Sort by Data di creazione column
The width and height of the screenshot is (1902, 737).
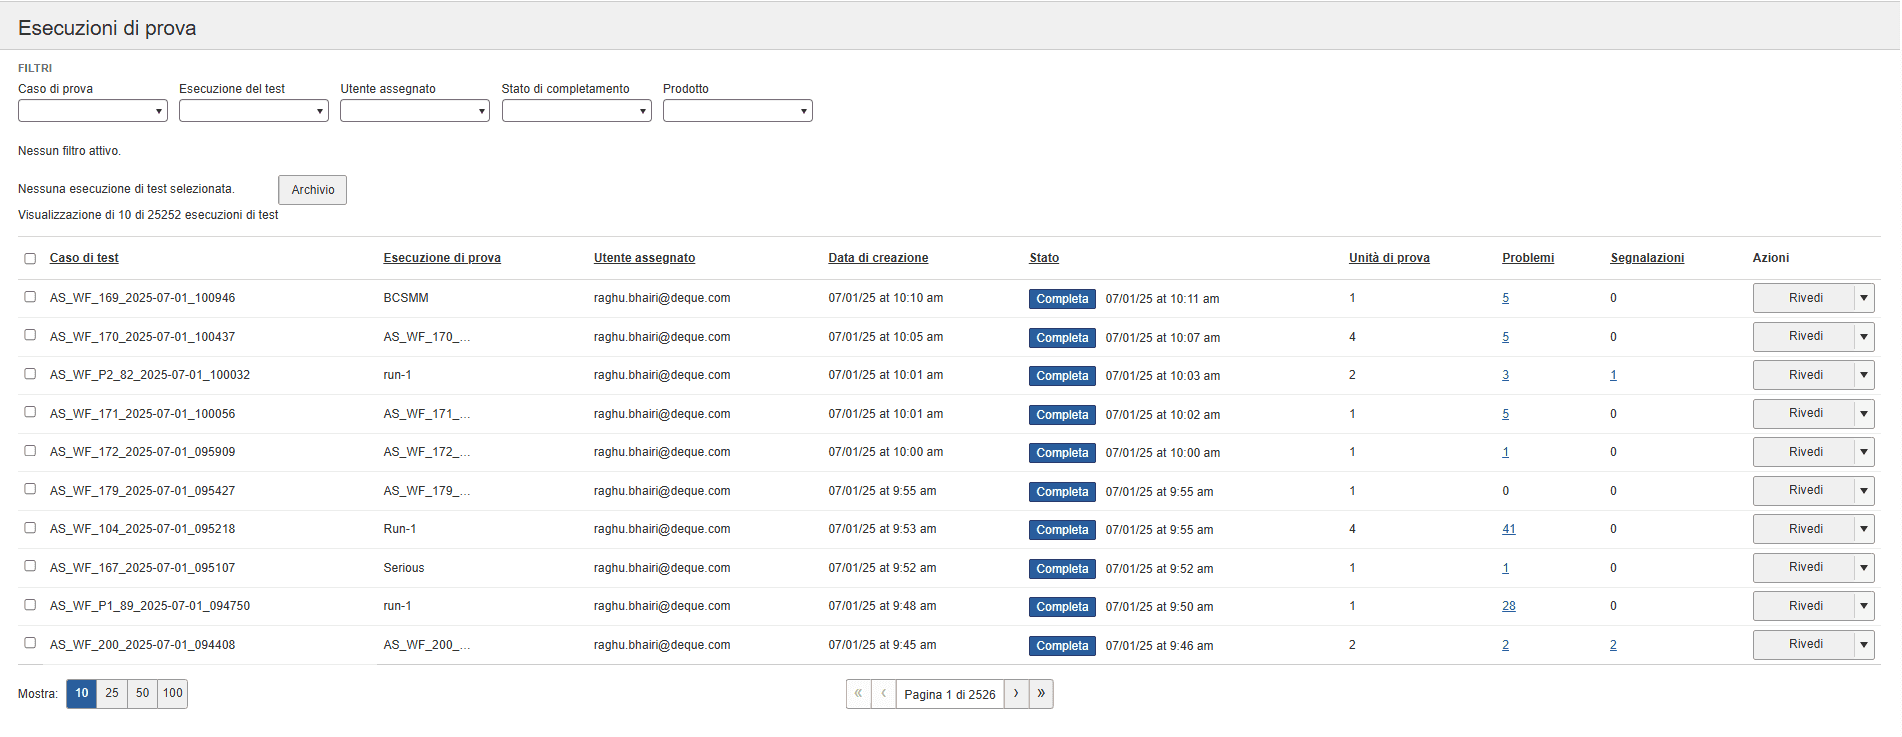coord(877,258)
